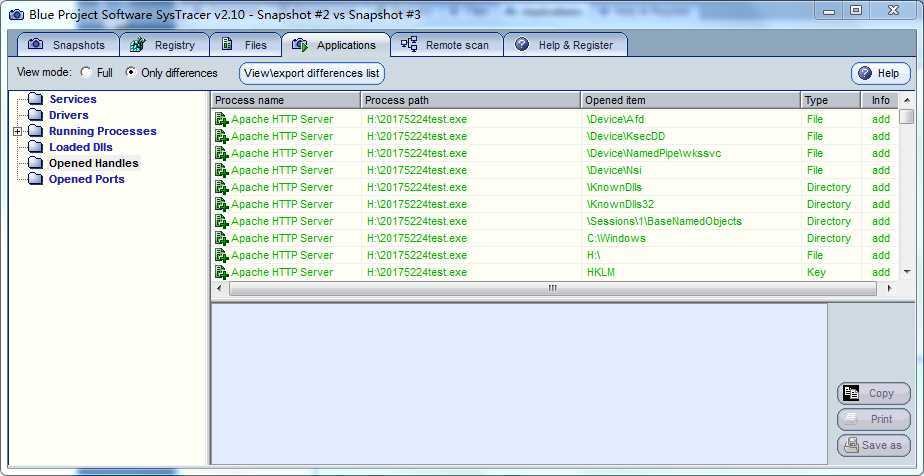
Task: Click the added-item icon on HKLM row
Action: pyautogui.click(x=222, y=272)
